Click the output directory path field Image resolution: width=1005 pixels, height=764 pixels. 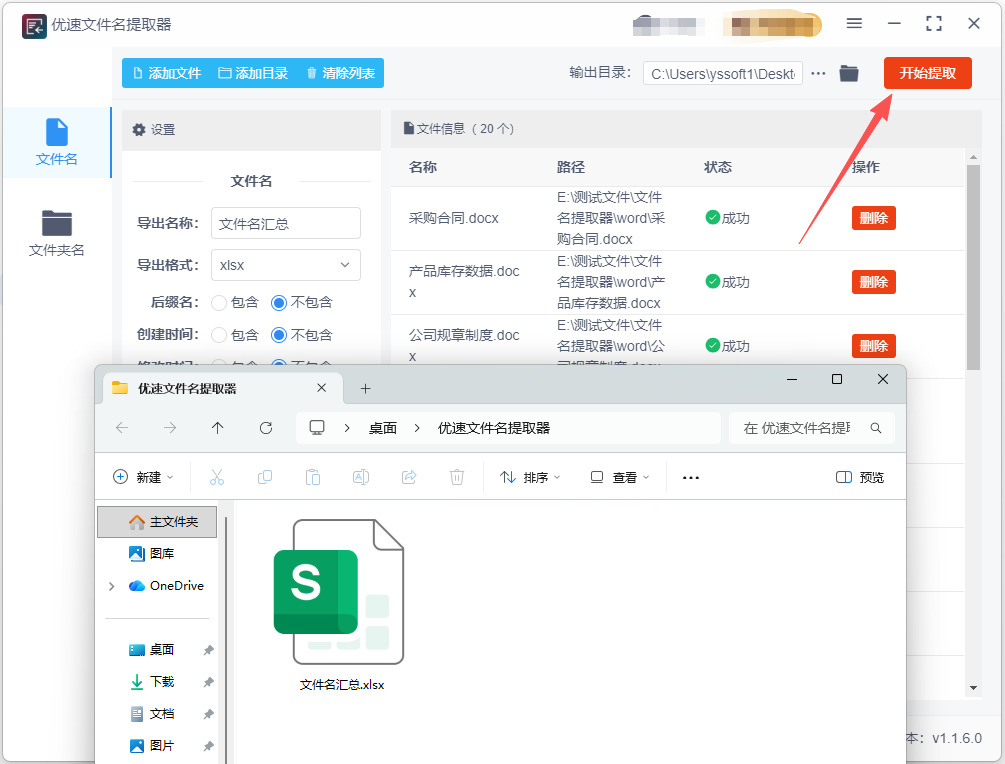(723, 74)
